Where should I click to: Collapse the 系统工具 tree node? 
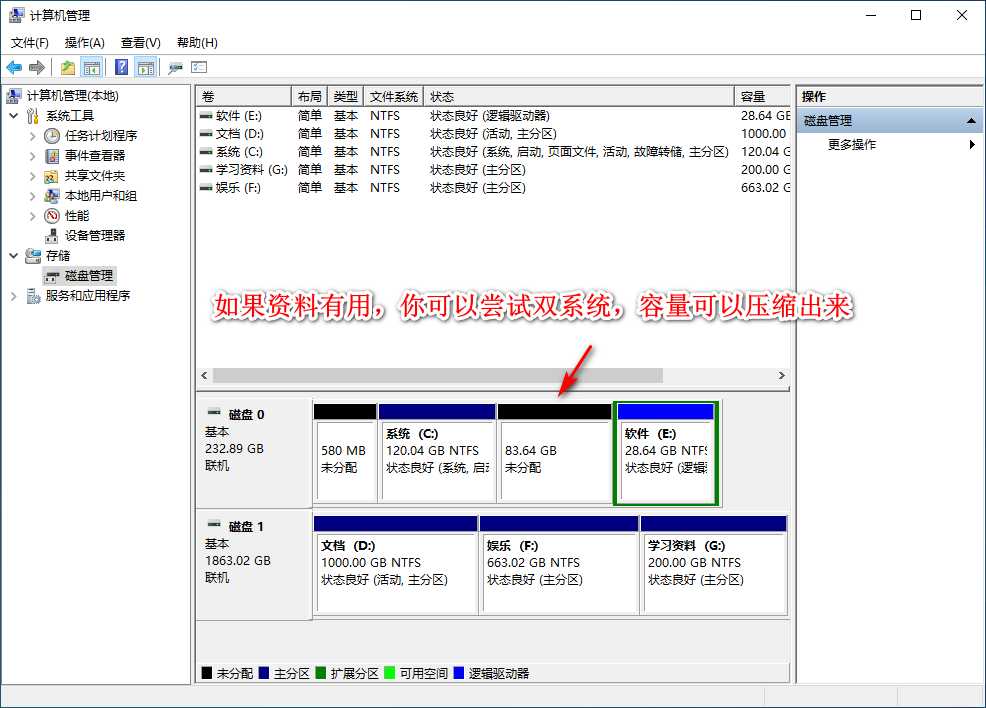click(x=14, y=116)
